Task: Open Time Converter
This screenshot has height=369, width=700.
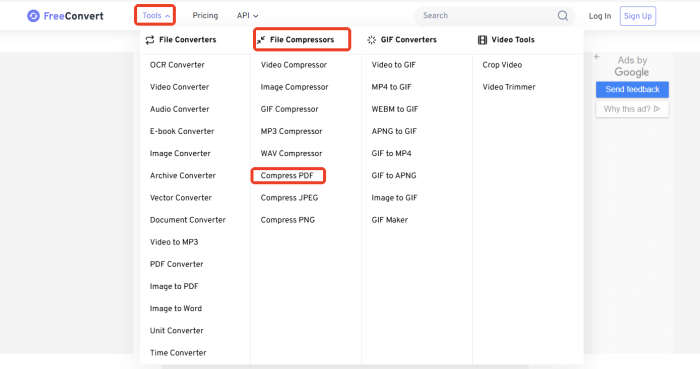Action: coord(178,353)
